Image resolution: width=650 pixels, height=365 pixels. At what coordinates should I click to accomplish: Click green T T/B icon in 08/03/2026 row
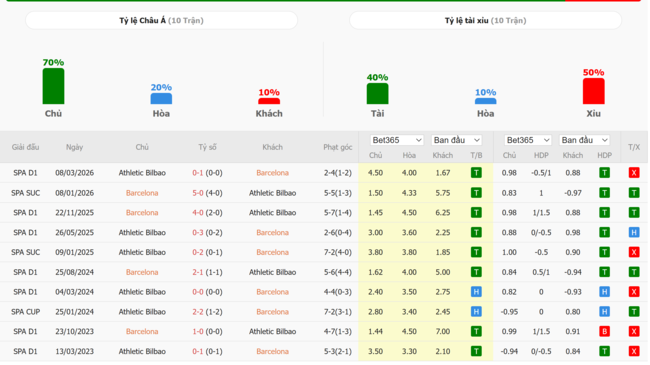(x=476, y=173)
